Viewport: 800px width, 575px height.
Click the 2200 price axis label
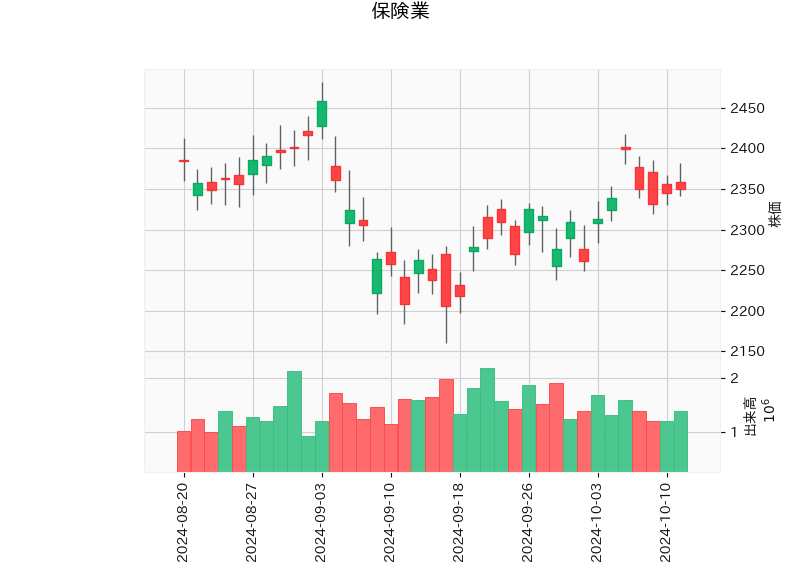click(x=747, y=311)
